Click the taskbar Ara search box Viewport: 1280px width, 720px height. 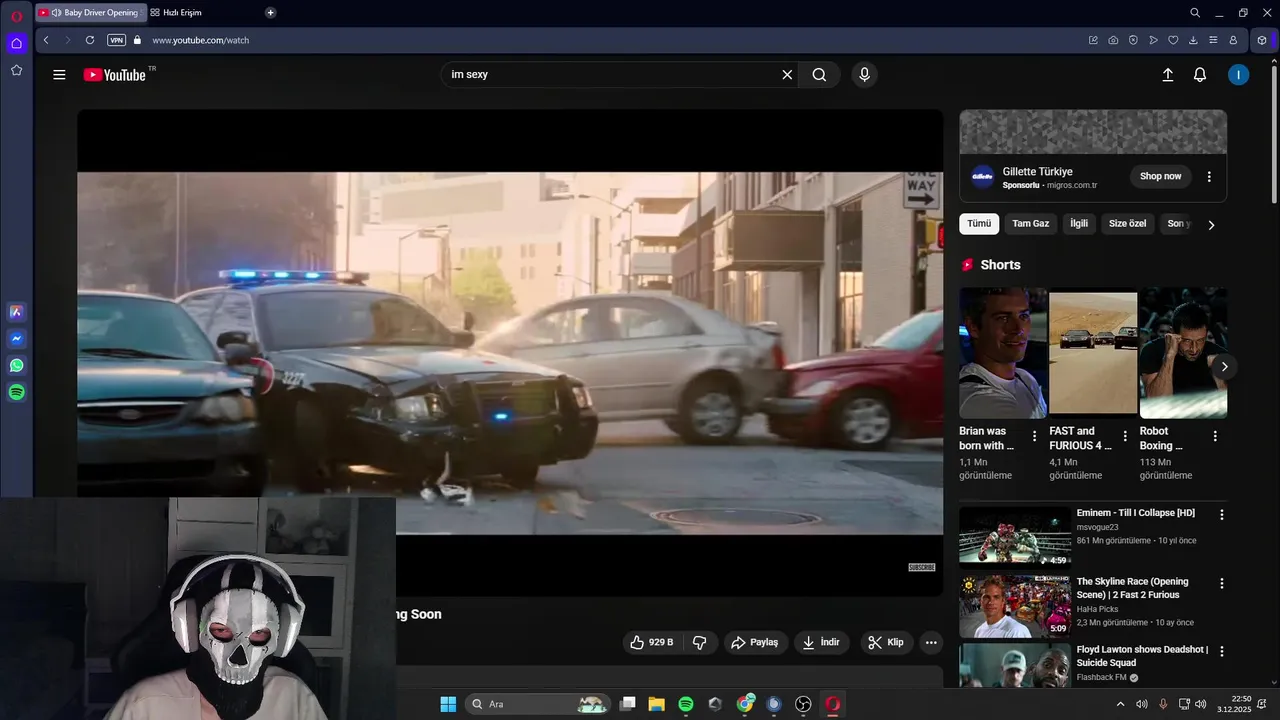[x=539, y=704]
